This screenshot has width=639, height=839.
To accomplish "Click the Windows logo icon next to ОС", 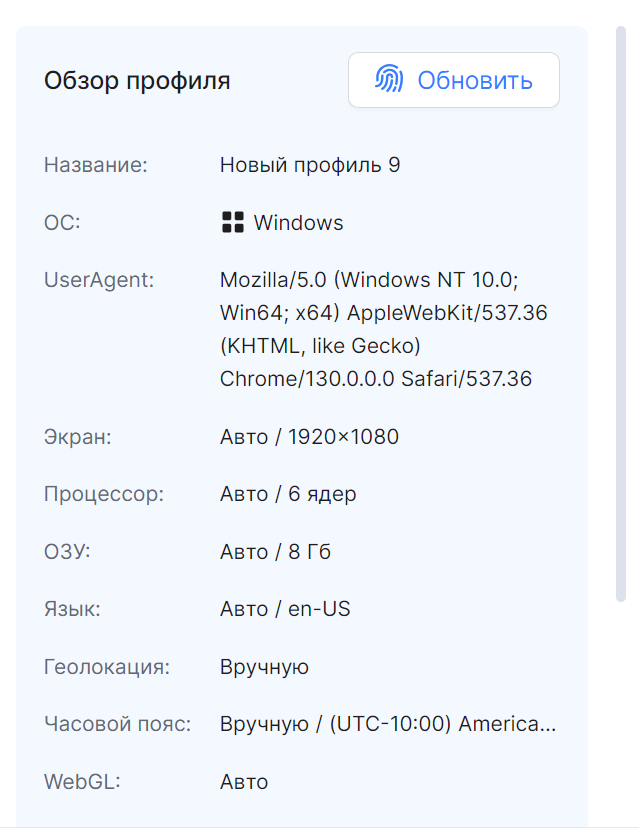I will click(x=233, y=222).
